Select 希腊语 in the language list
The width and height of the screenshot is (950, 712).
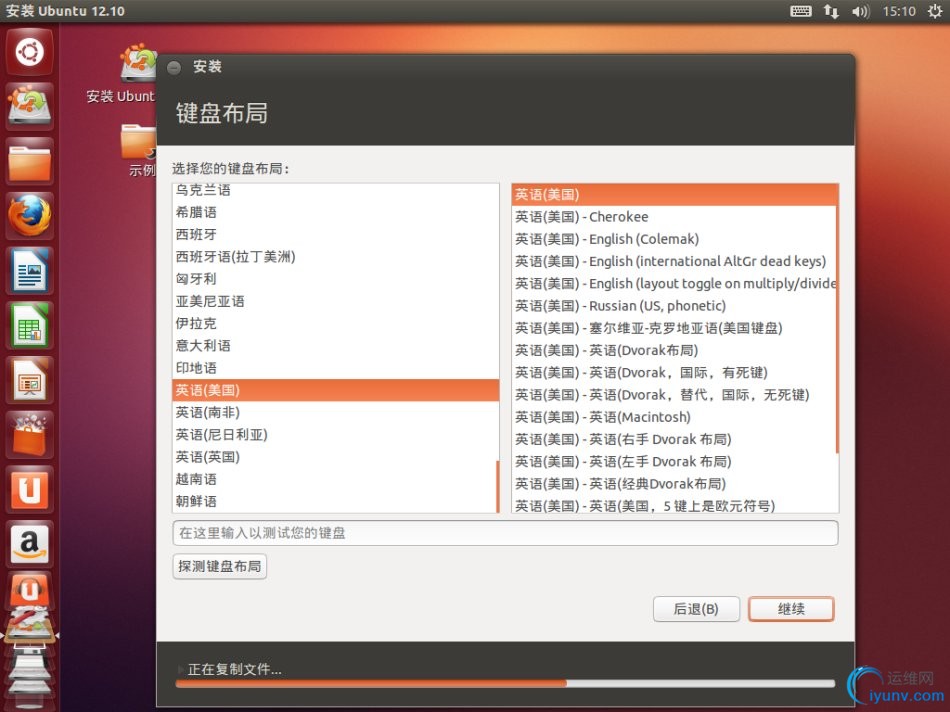(x=334, y=212)
